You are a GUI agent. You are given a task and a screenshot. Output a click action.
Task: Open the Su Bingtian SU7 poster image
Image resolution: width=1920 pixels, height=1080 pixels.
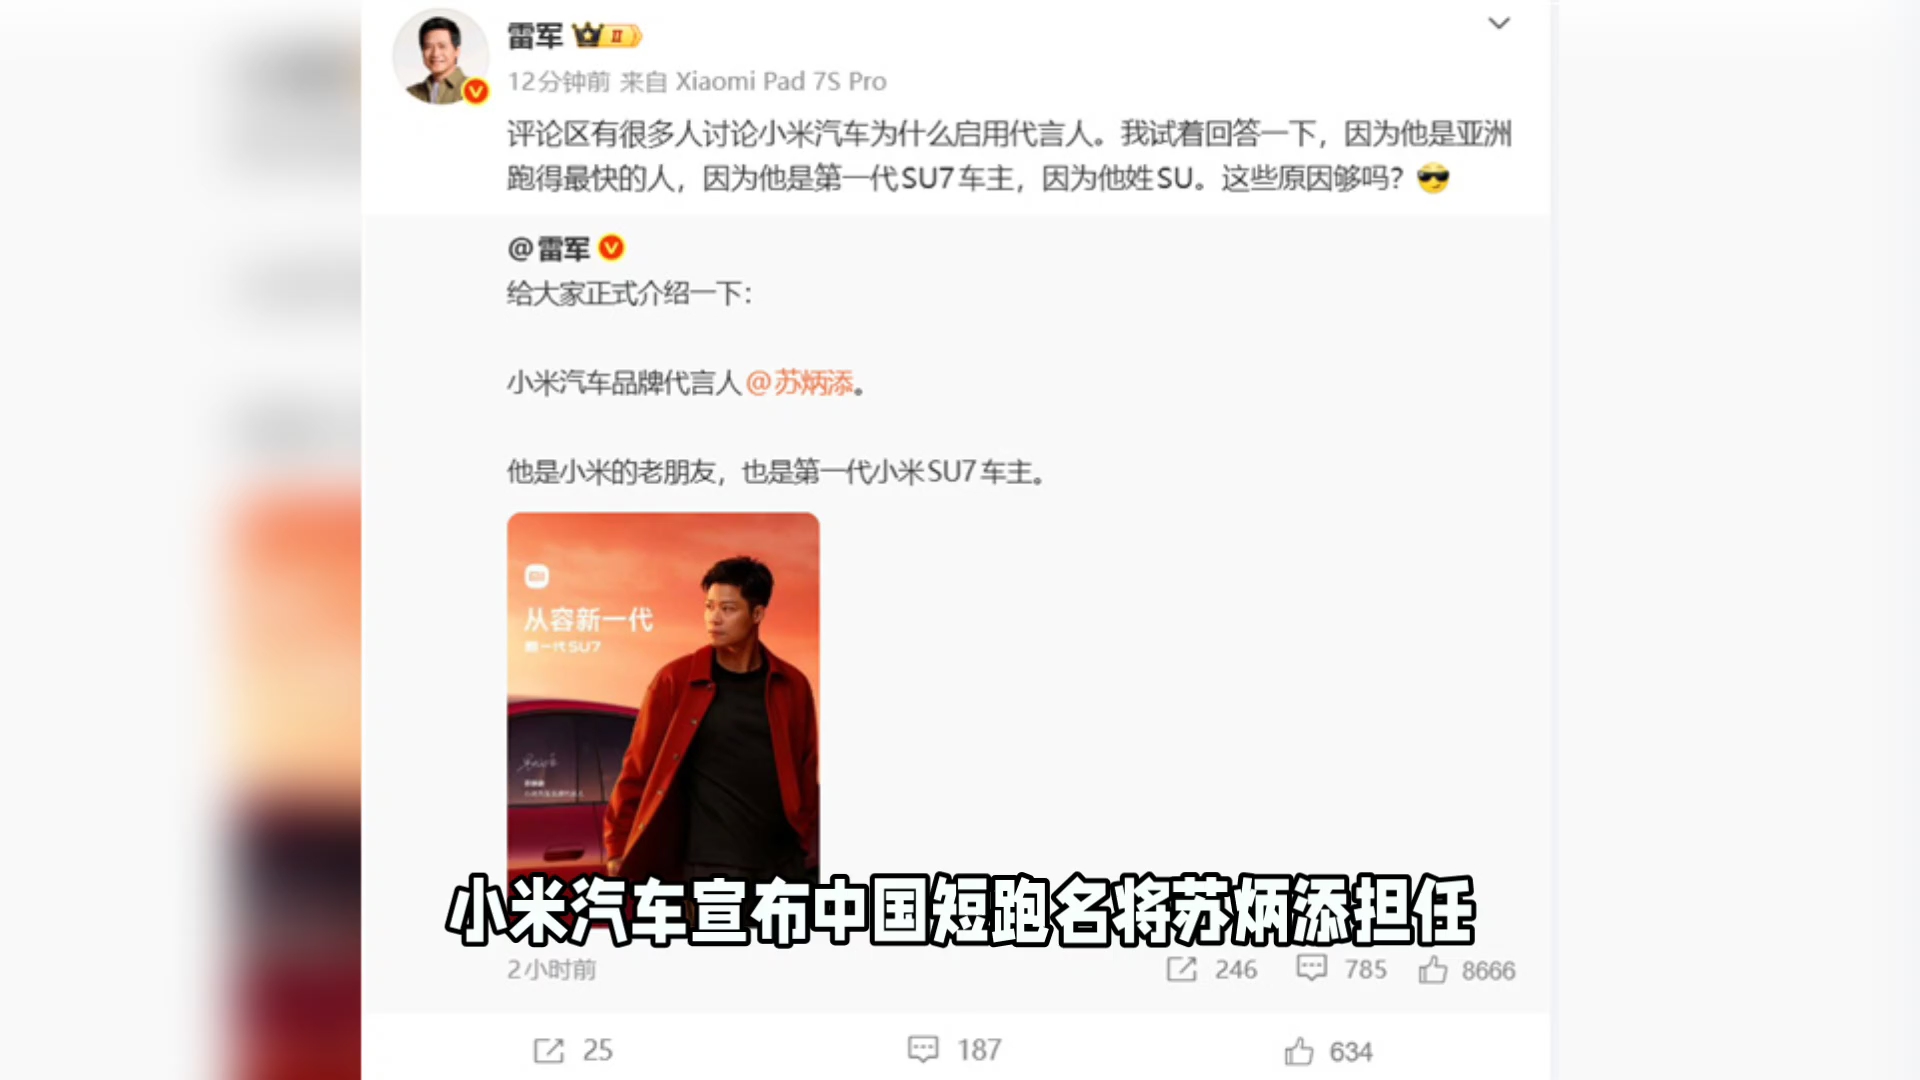[663, 700]
